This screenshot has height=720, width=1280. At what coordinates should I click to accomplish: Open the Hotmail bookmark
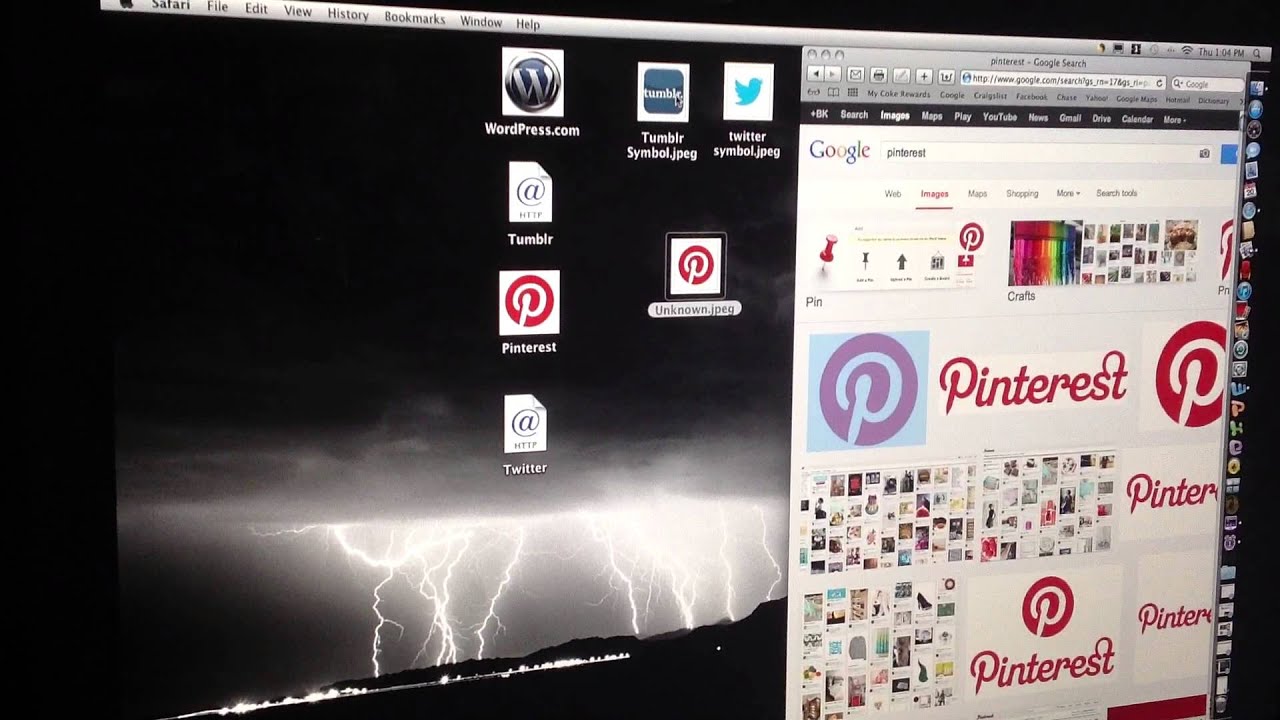[1177, 100]
